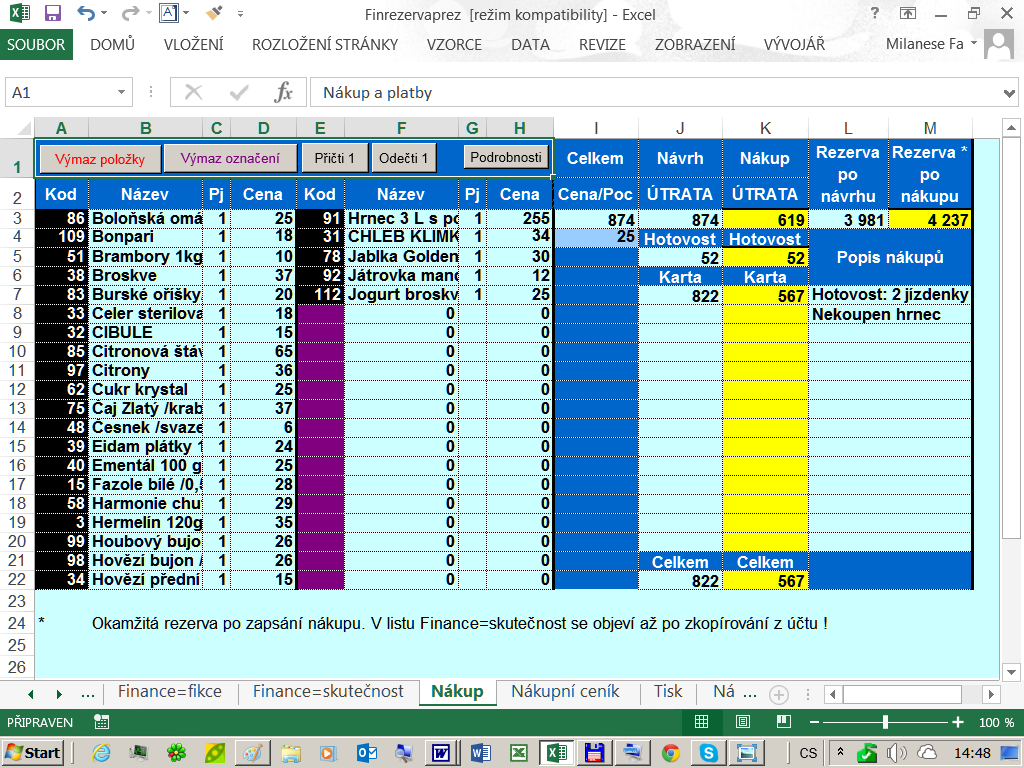Undo the last action
Viewport: 1024px width, 768px height.
86,14
